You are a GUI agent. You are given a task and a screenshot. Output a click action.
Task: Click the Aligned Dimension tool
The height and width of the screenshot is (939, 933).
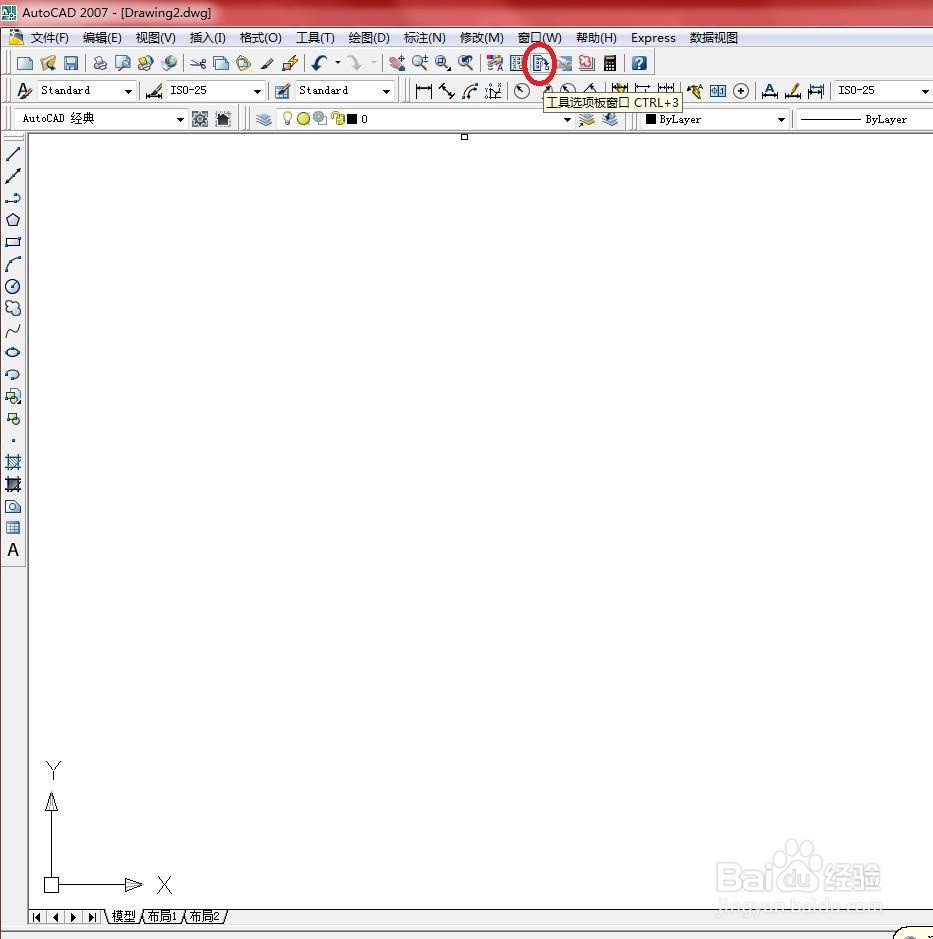click(x=447, y=91)
